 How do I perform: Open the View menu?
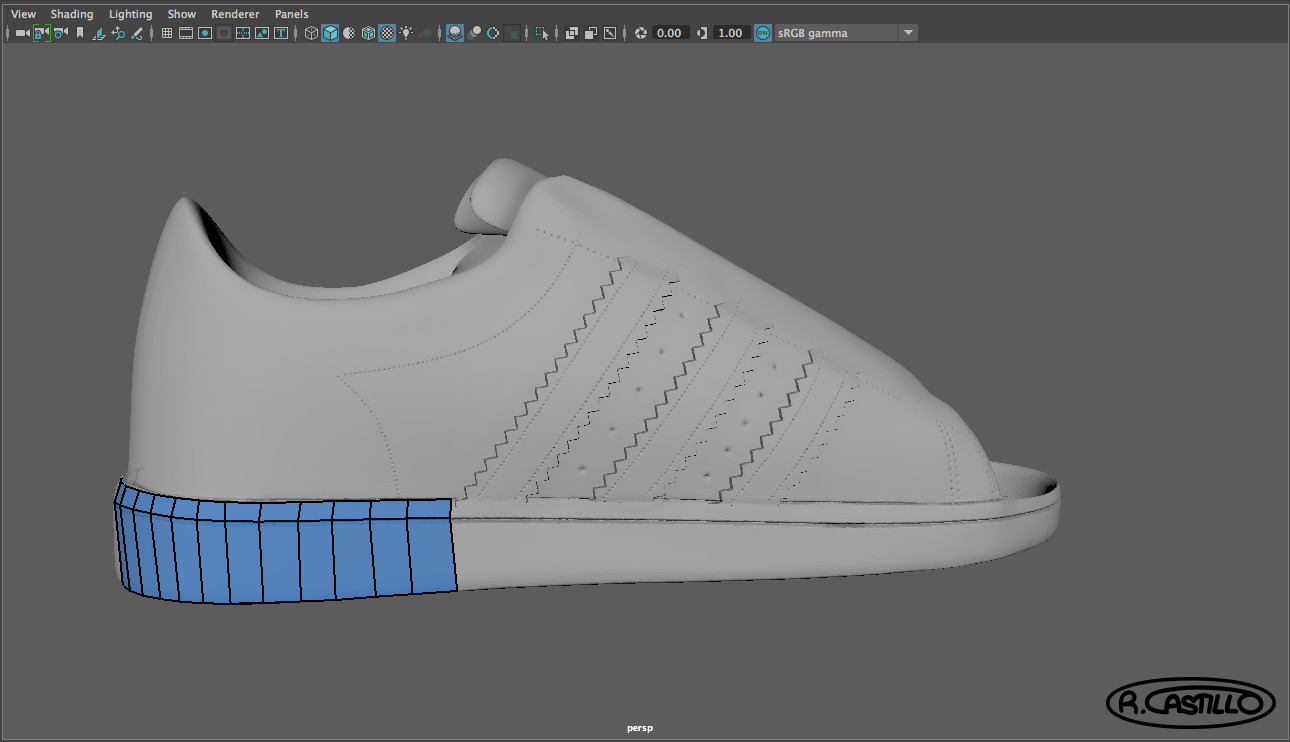[23, 14]
